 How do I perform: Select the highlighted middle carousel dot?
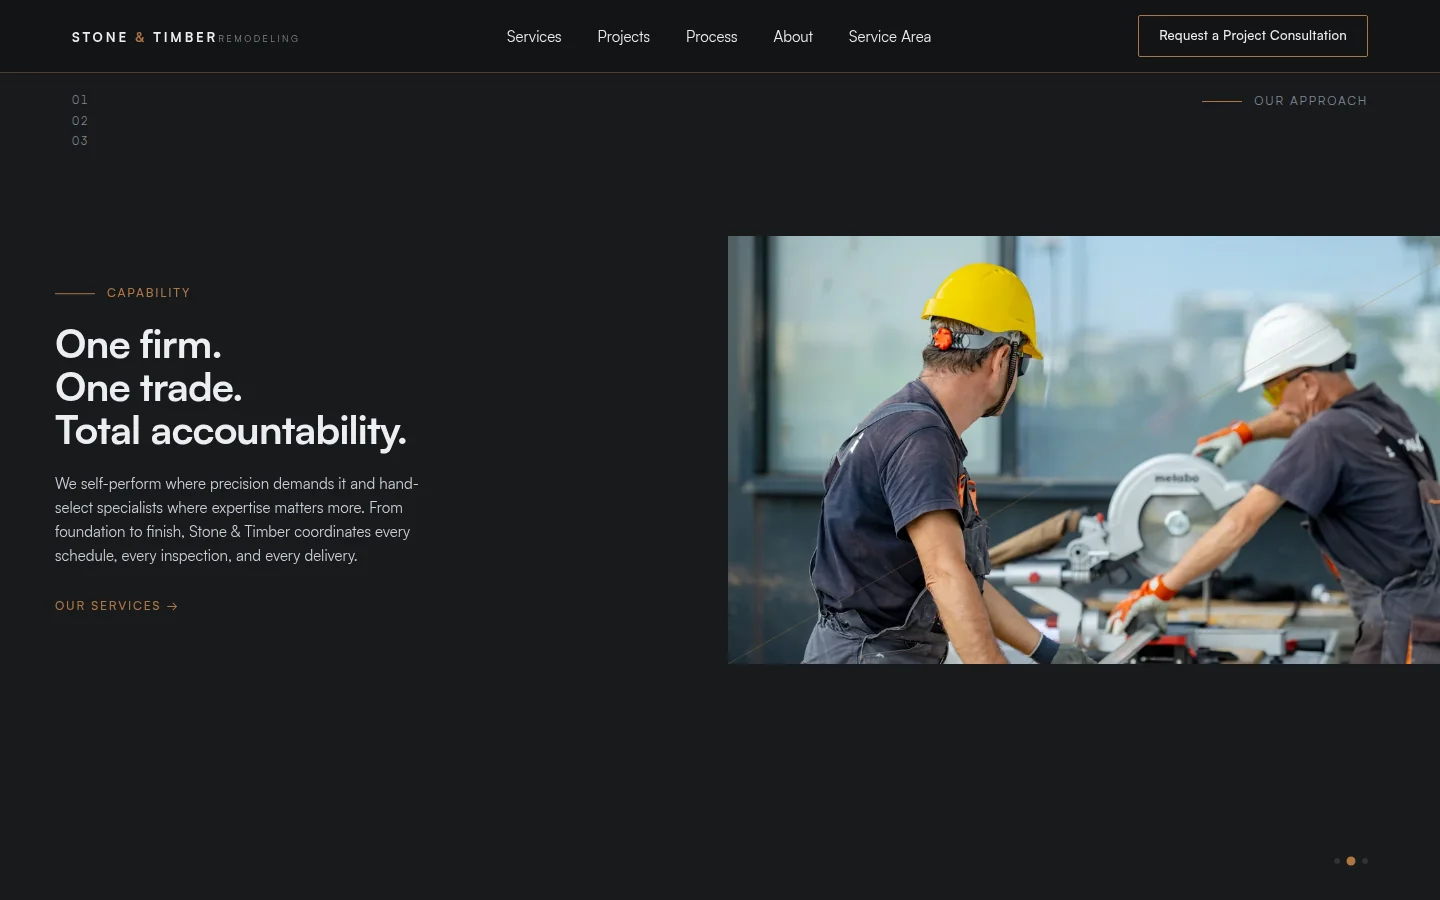click(x=1351, y=861)
